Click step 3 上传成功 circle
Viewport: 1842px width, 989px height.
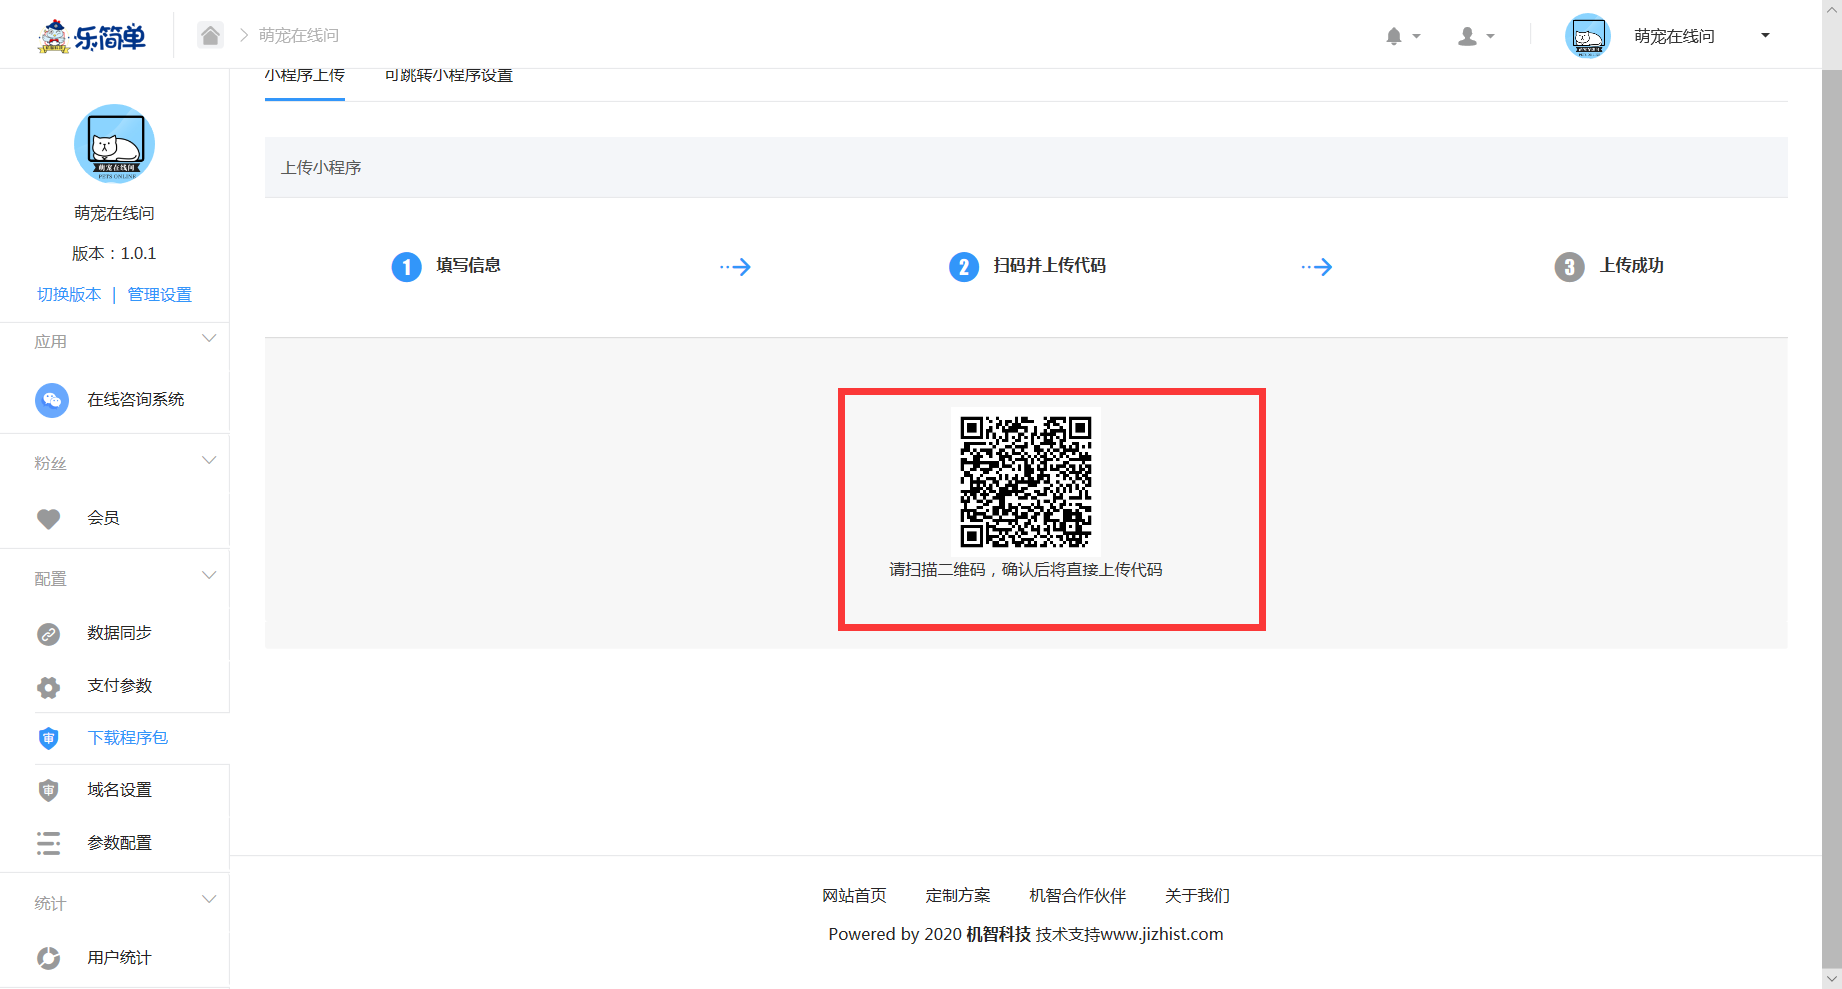click(1569, 267)
